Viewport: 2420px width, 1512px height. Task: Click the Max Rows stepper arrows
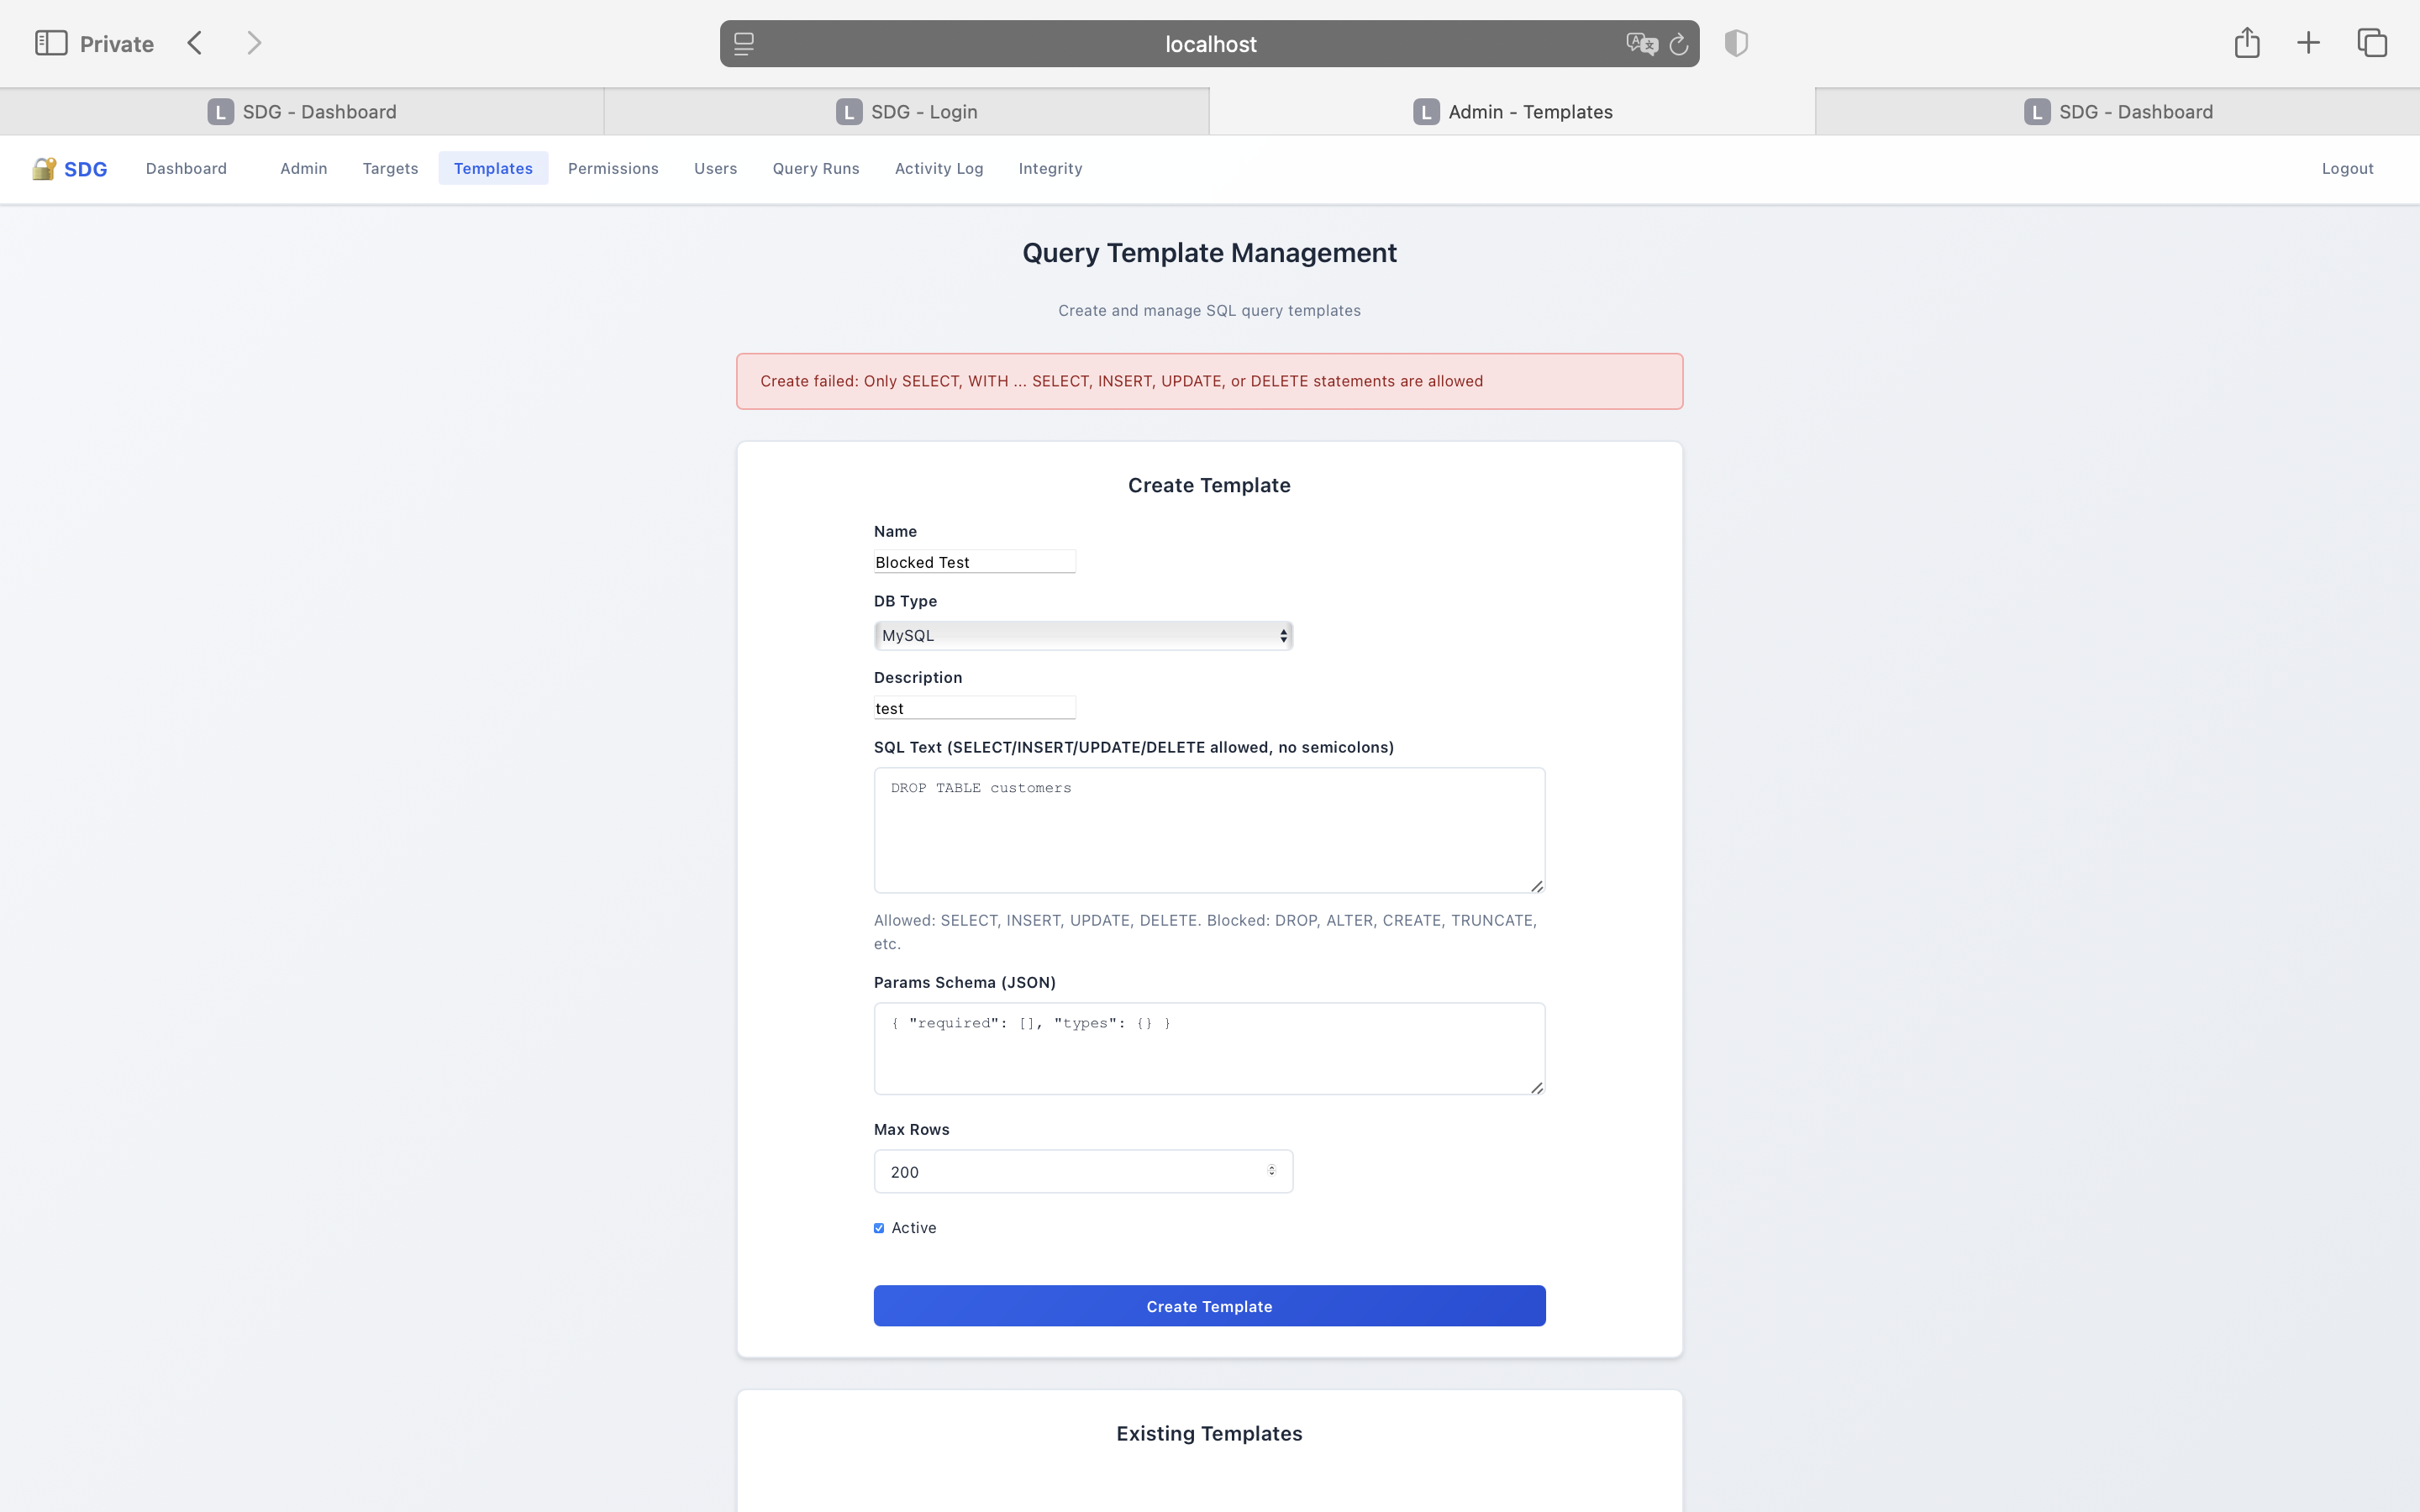click(x=1271, y=1170)
